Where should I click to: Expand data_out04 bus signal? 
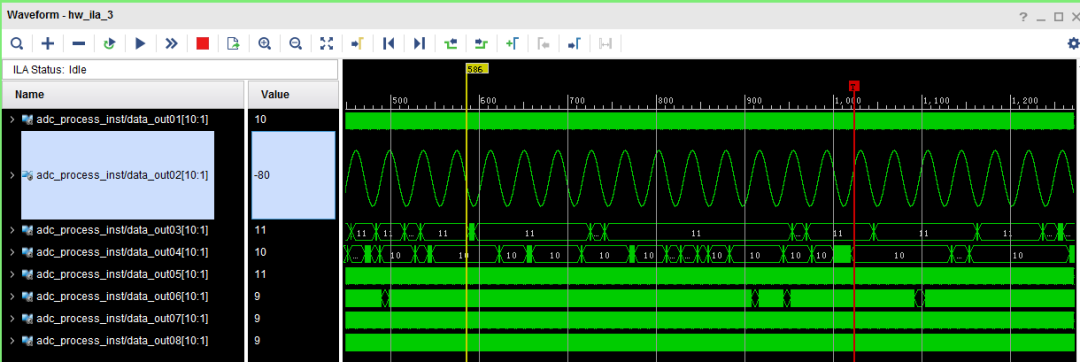click(x=11, y=252)
